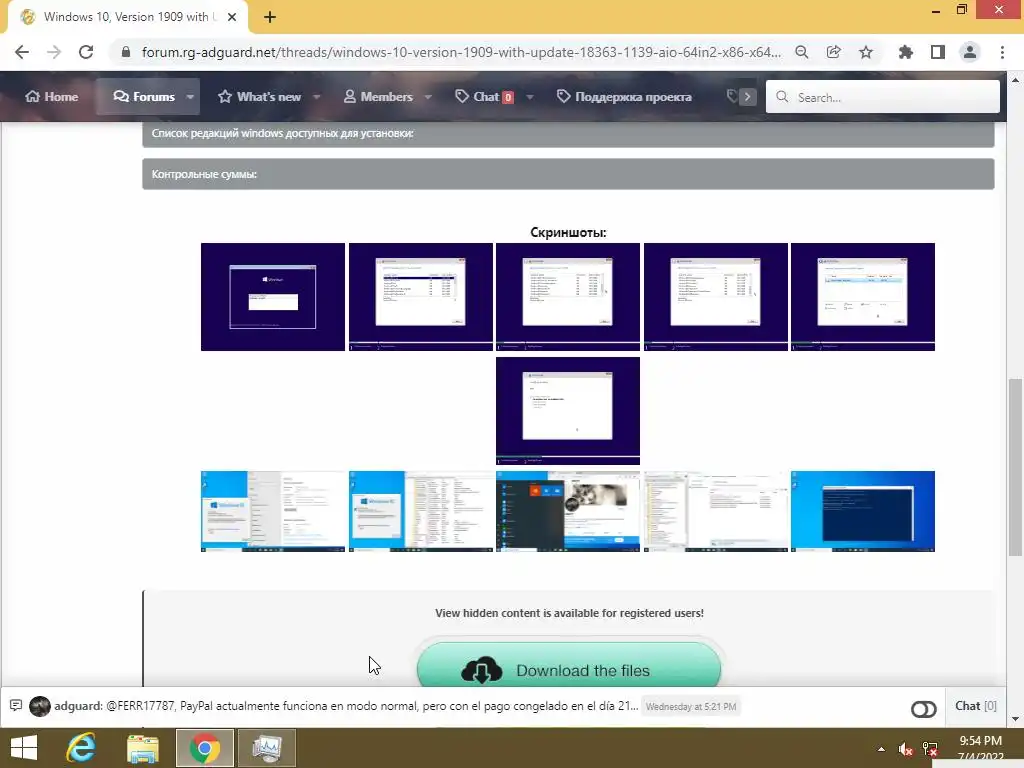The height and width of the screenshot is (768, 1024).
Task: Open the system monitor taskbar app
Action: coord(266,748)
